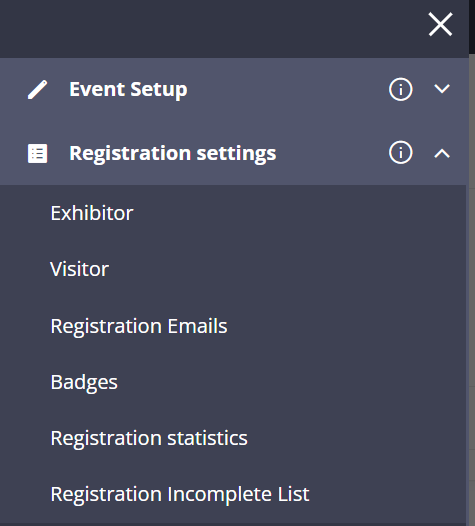
Task: Select the Event Setup menu heading
Action: (128, 90)
